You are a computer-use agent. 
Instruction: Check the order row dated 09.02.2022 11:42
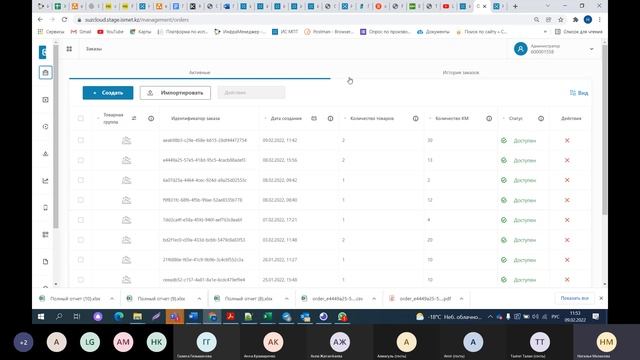tap(80, 140)
